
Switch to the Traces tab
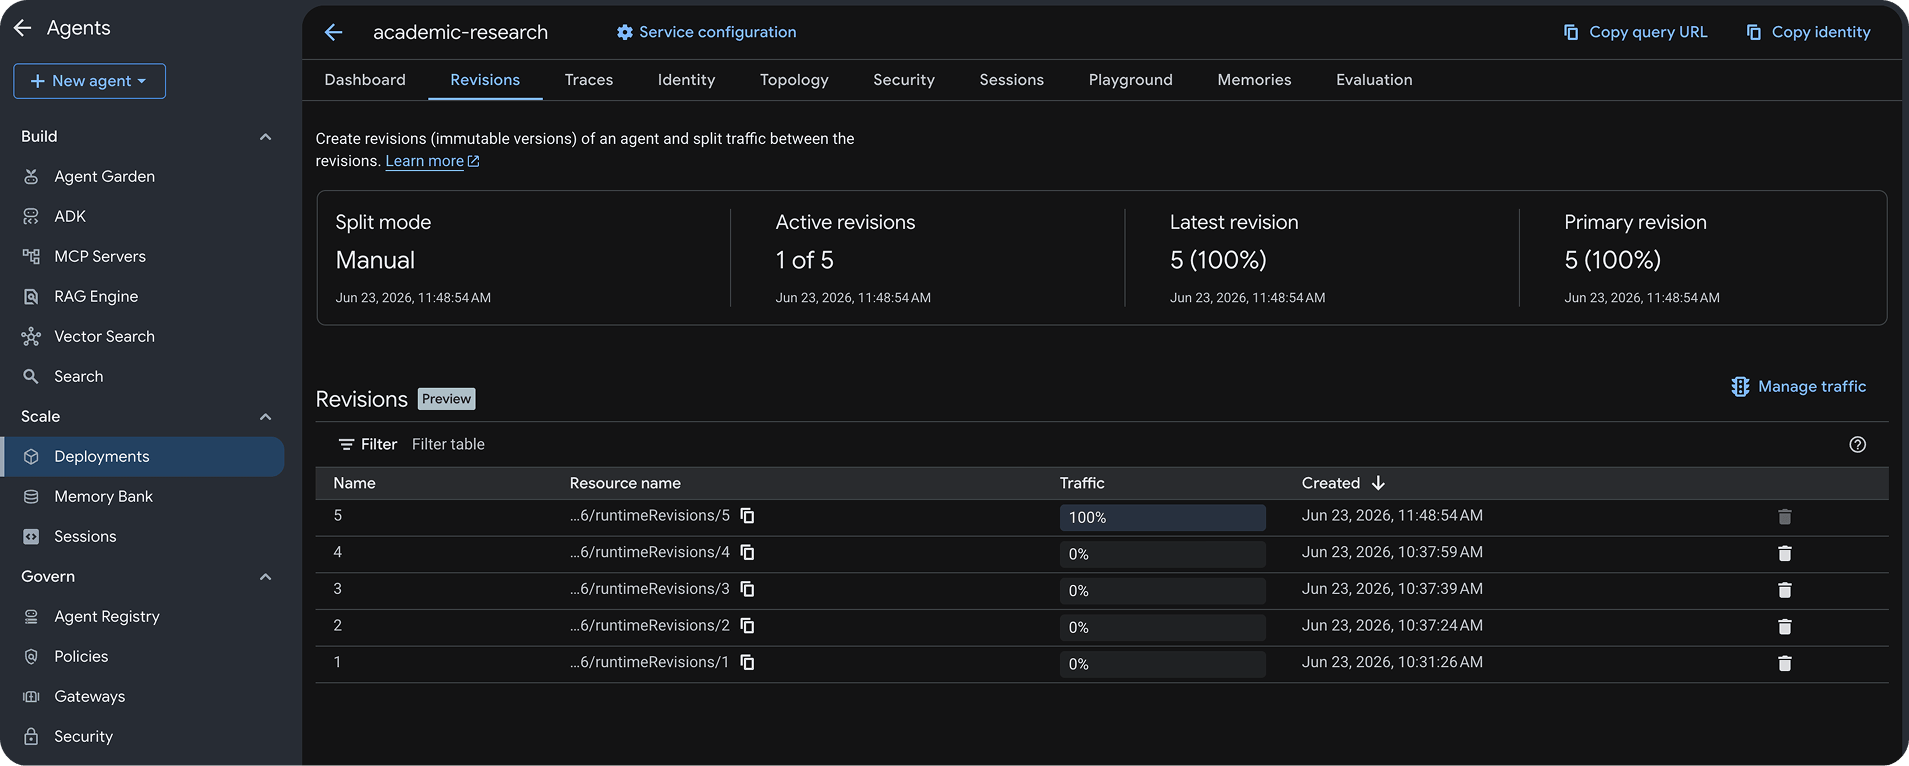tap(589, 80)
